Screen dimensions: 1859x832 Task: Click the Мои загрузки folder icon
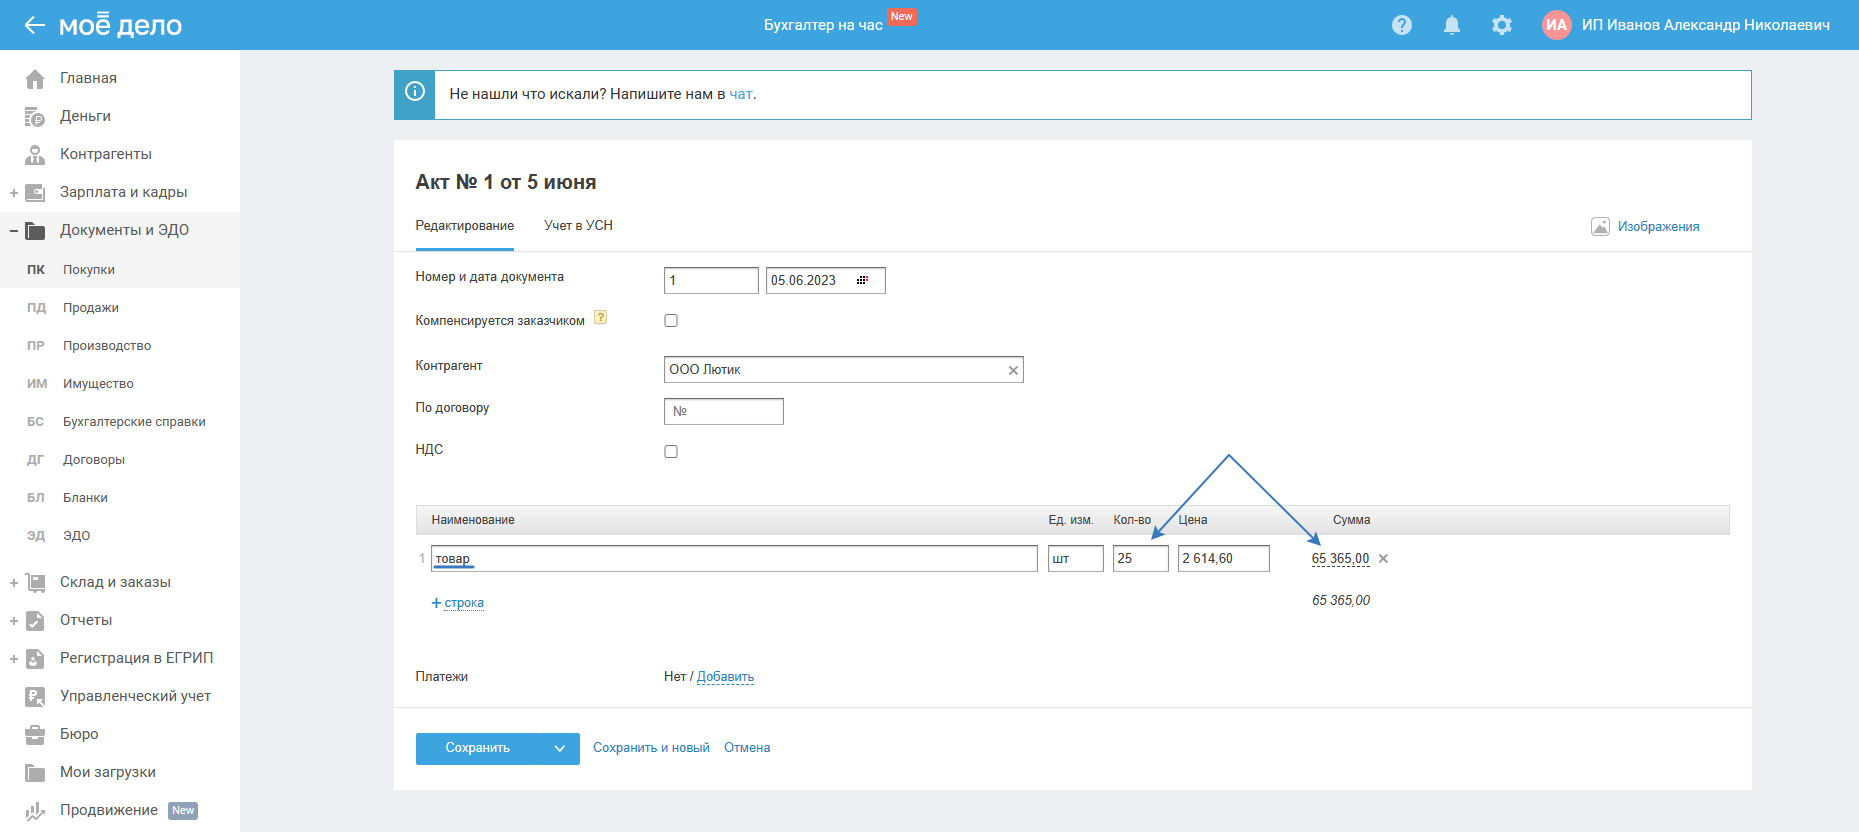(35, 772)
